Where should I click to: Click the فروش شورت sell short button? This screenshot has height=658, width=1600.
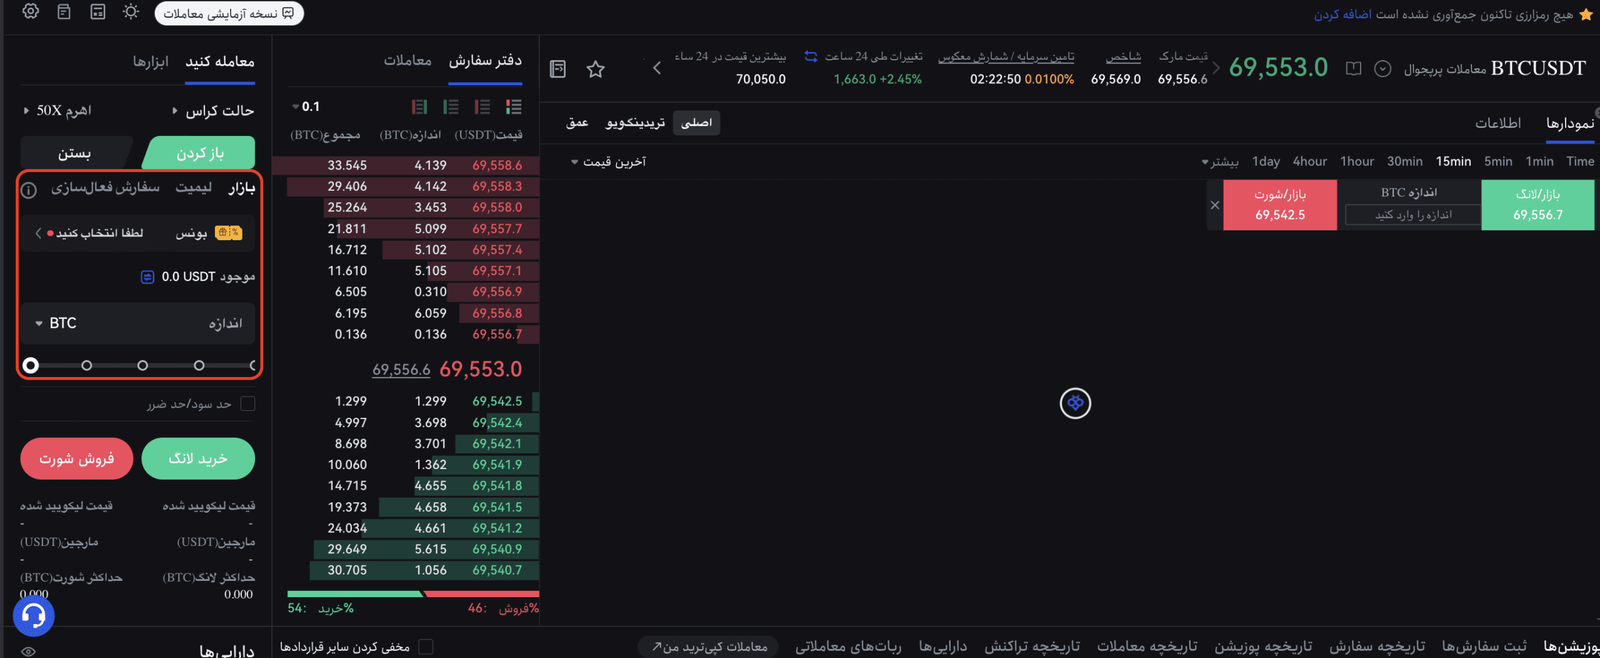(77, 458)
